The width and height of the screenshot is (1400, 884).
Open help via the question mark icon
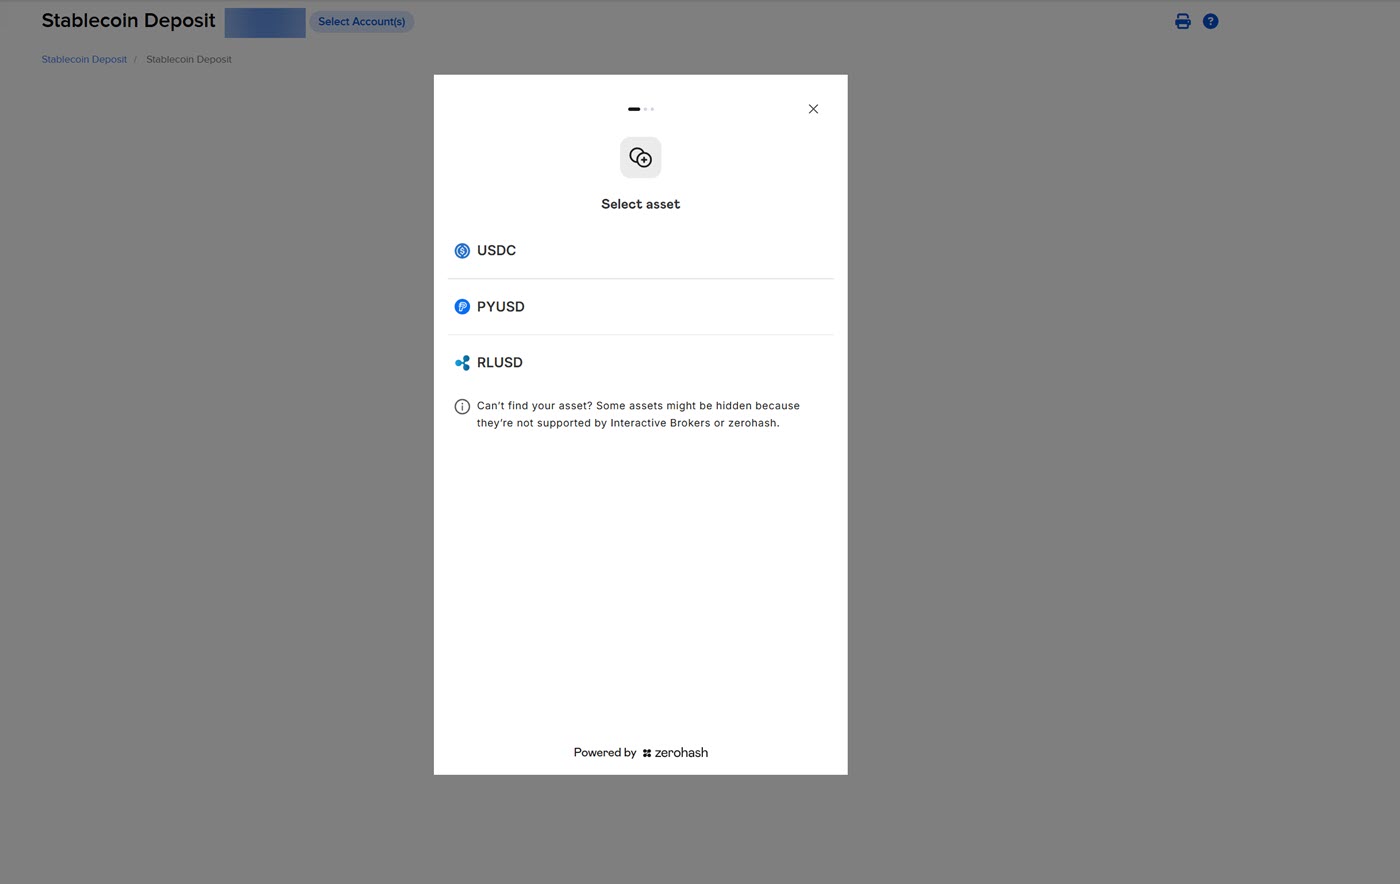click(1210, 21)
